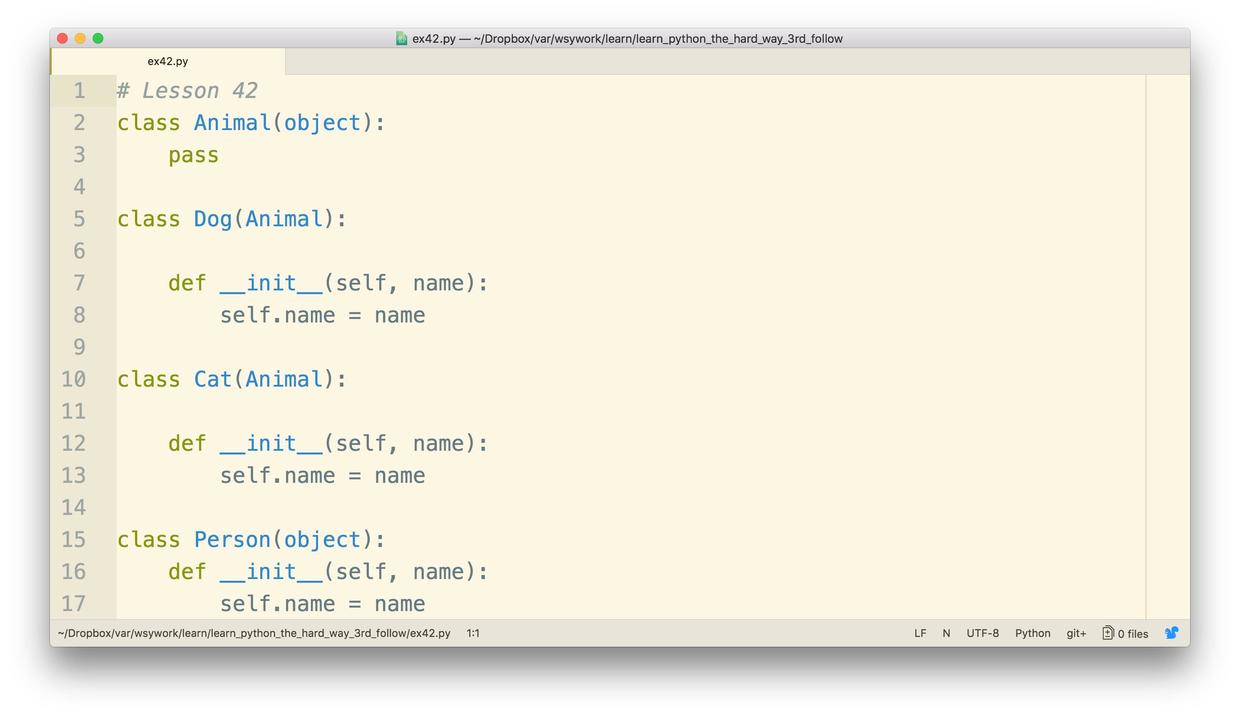The image size is (1240, 718).
Task: Select line 5 via its gutter number
Action: (x=79, y=219)
